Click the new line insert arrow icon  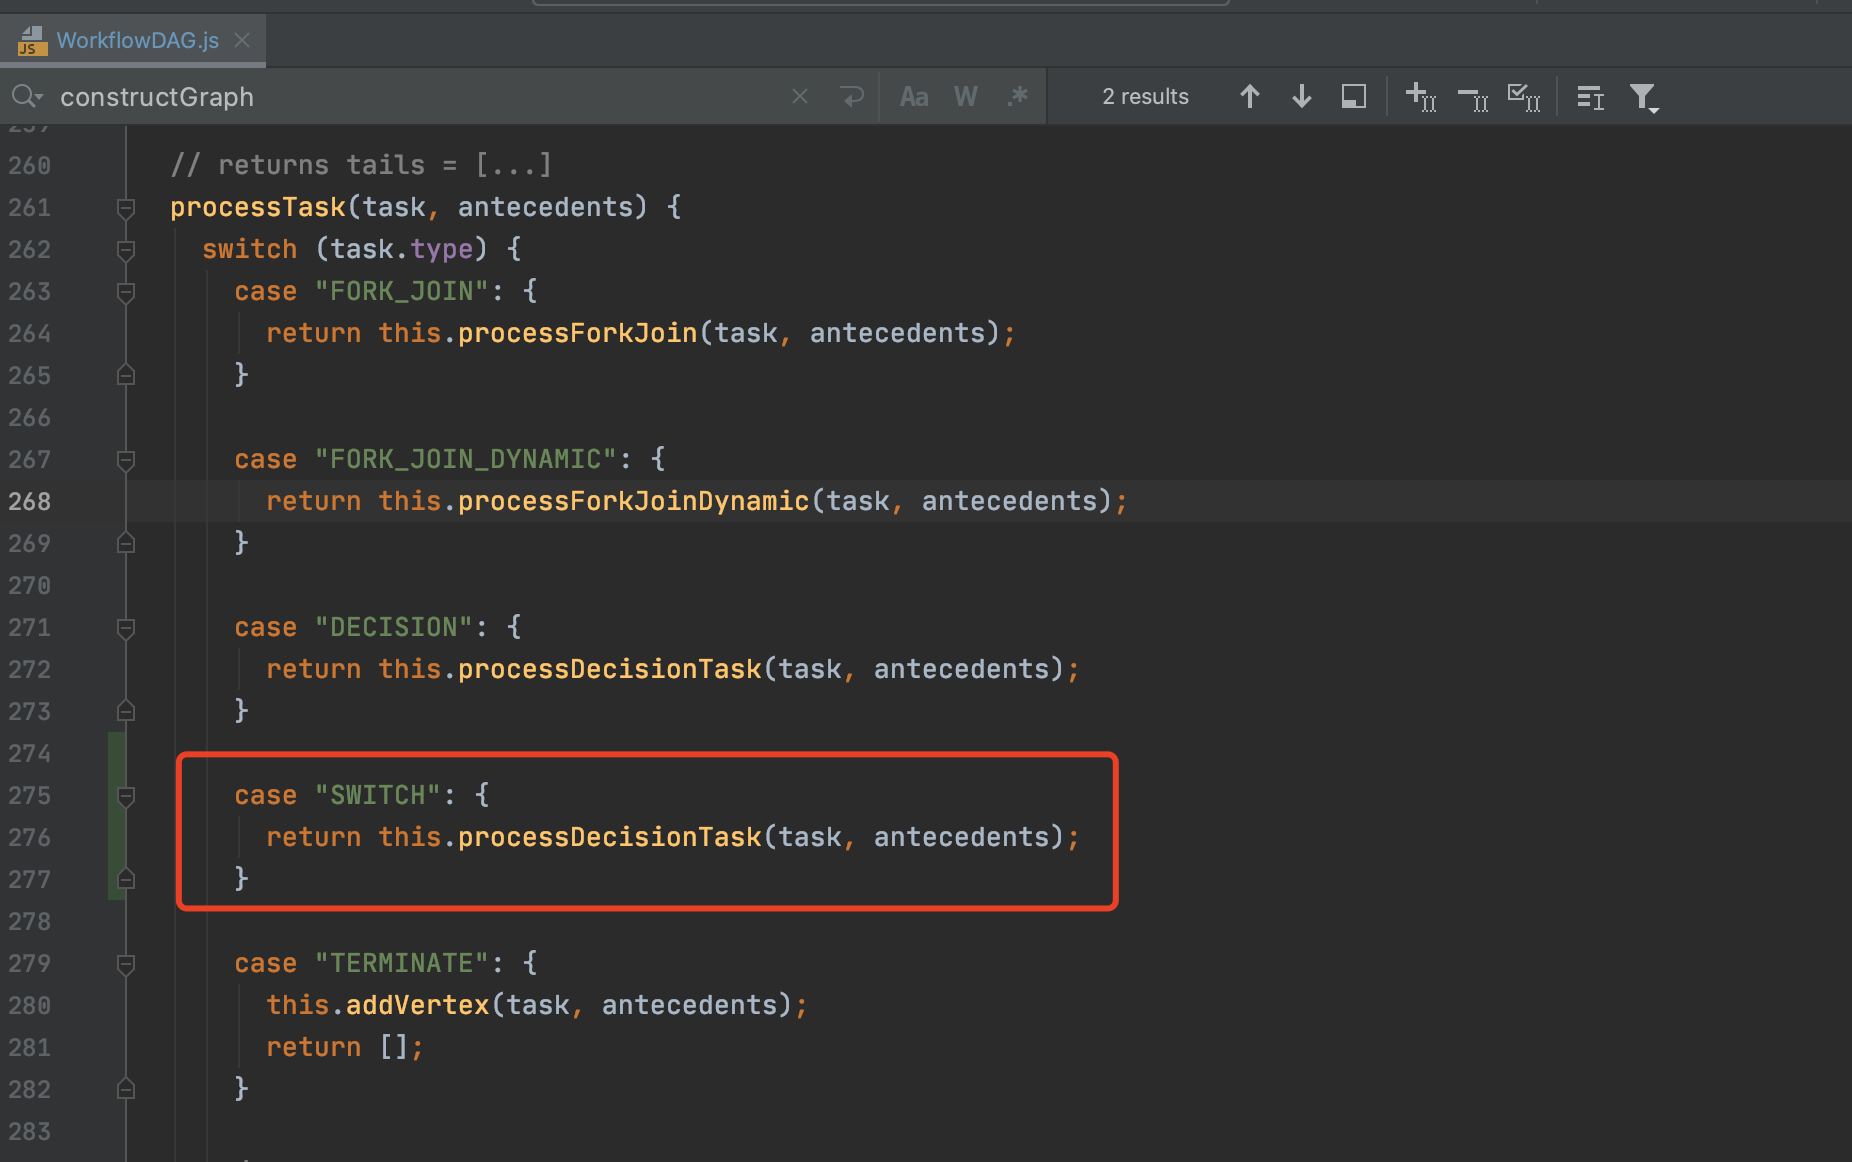click(851, 96)
